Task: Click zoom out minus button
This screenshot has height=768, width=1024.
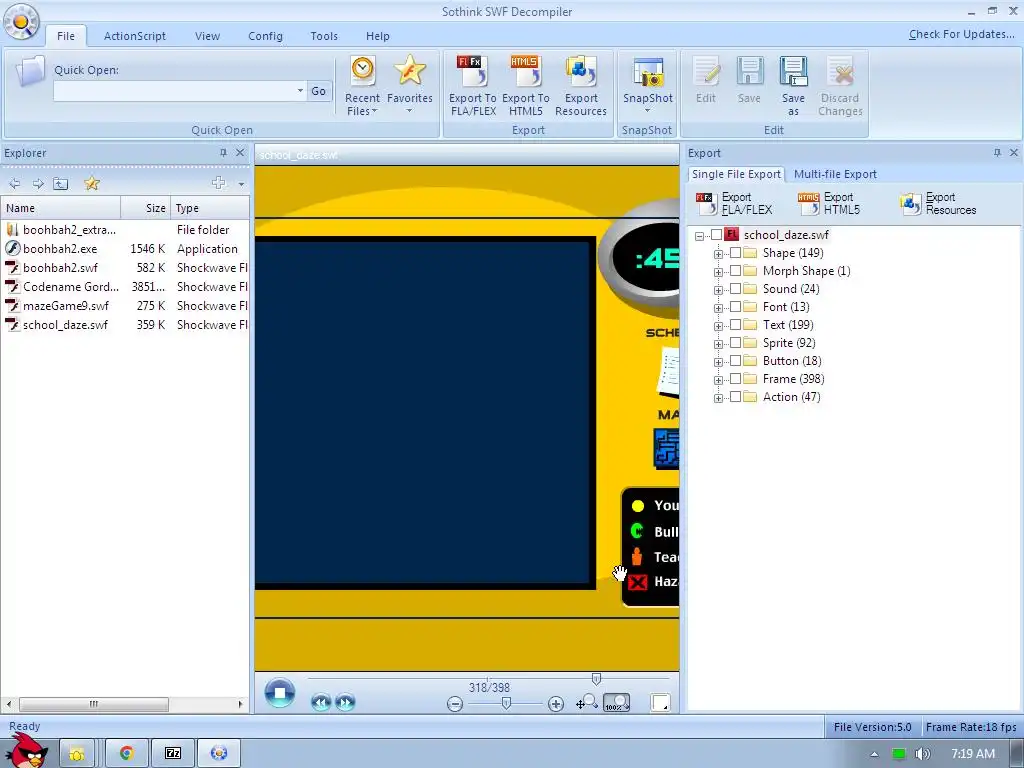Action: pos(455,703)
